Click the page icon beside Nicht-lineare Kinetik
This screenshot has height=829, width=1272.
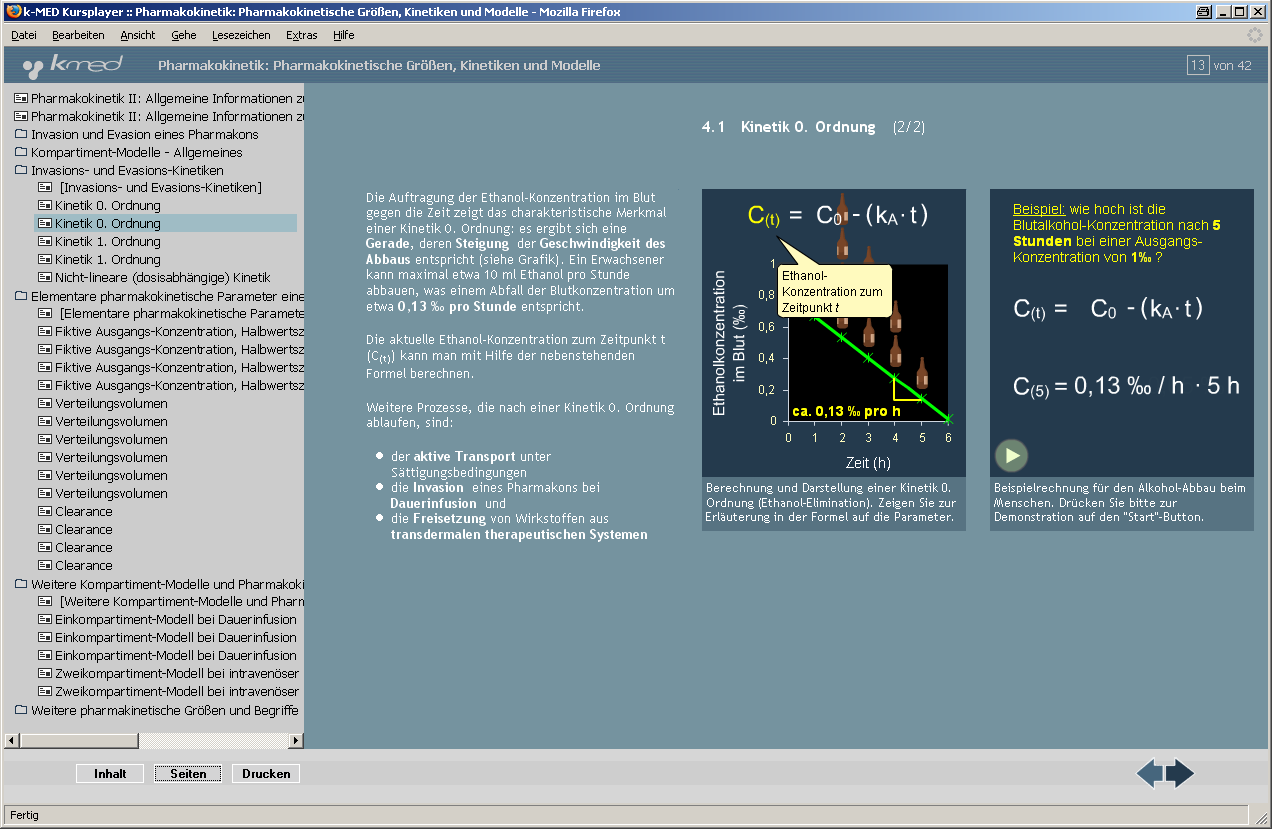point(45,278)
